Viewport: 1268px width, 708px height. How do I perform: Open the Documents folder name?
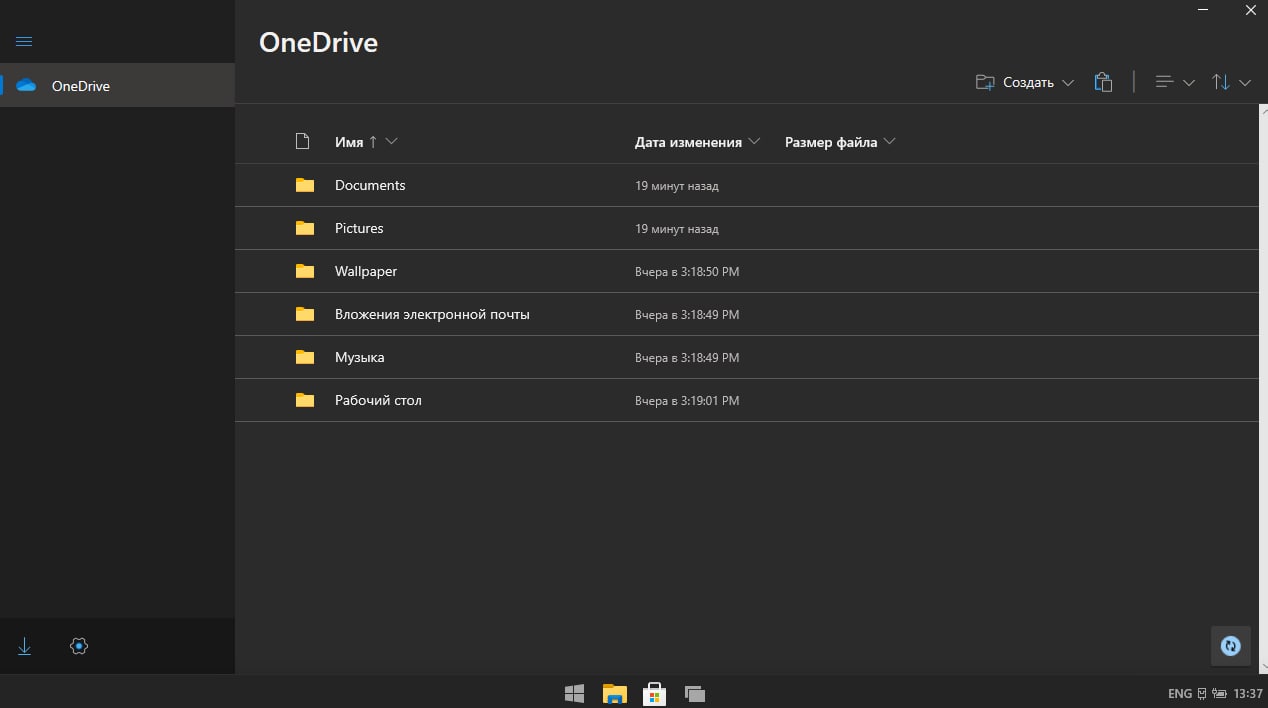[x=370, y=185]
